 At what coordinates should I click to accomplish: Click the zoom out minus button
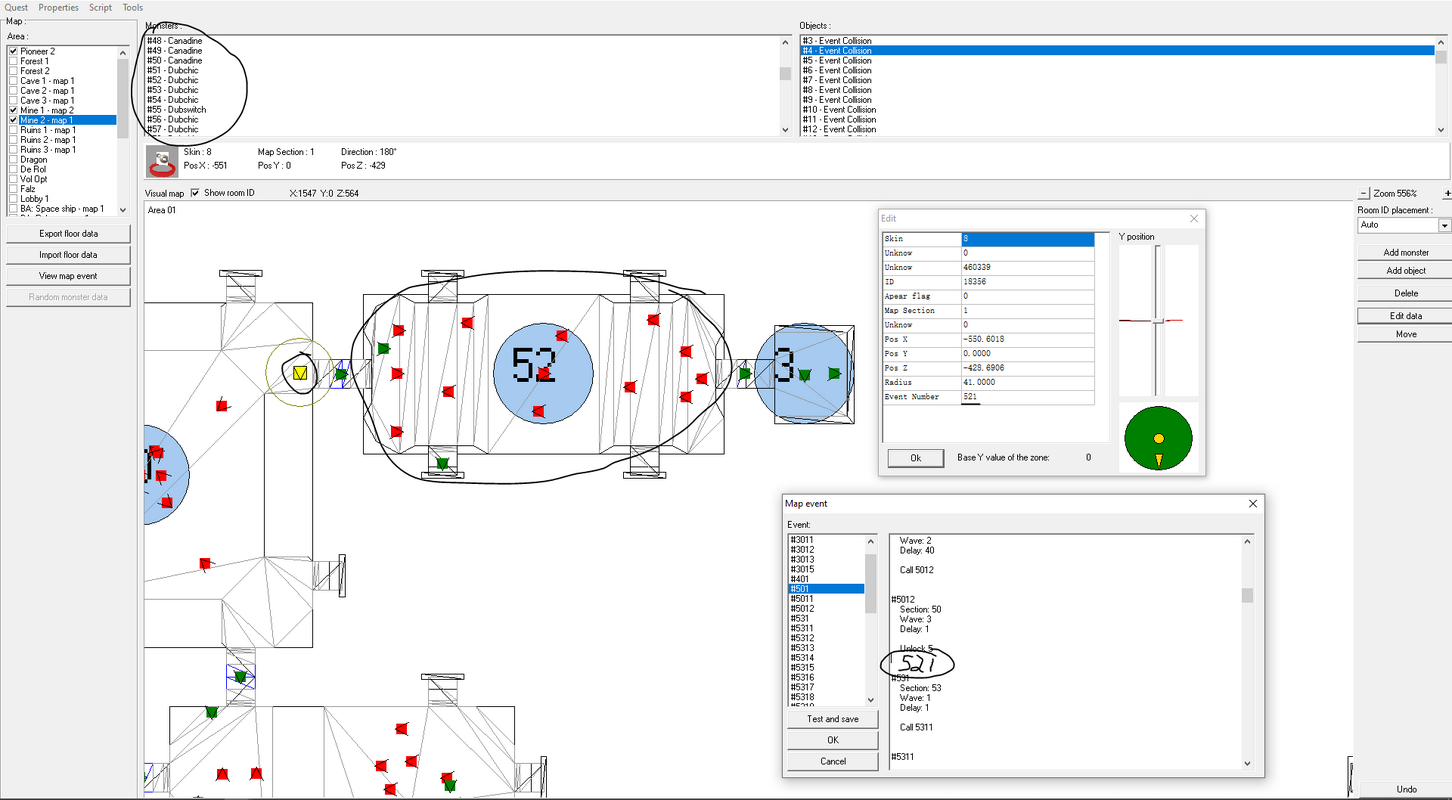[1364, 193]
